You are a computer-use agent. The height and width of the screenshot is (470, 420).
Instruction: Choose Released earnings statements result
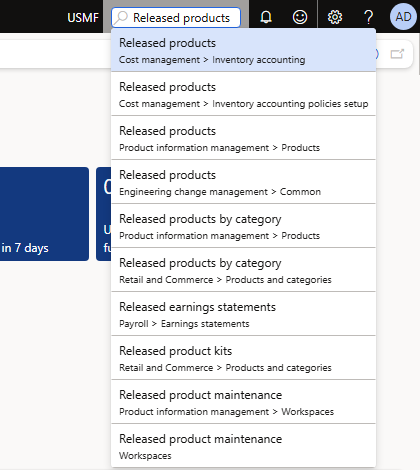(243, 314)
